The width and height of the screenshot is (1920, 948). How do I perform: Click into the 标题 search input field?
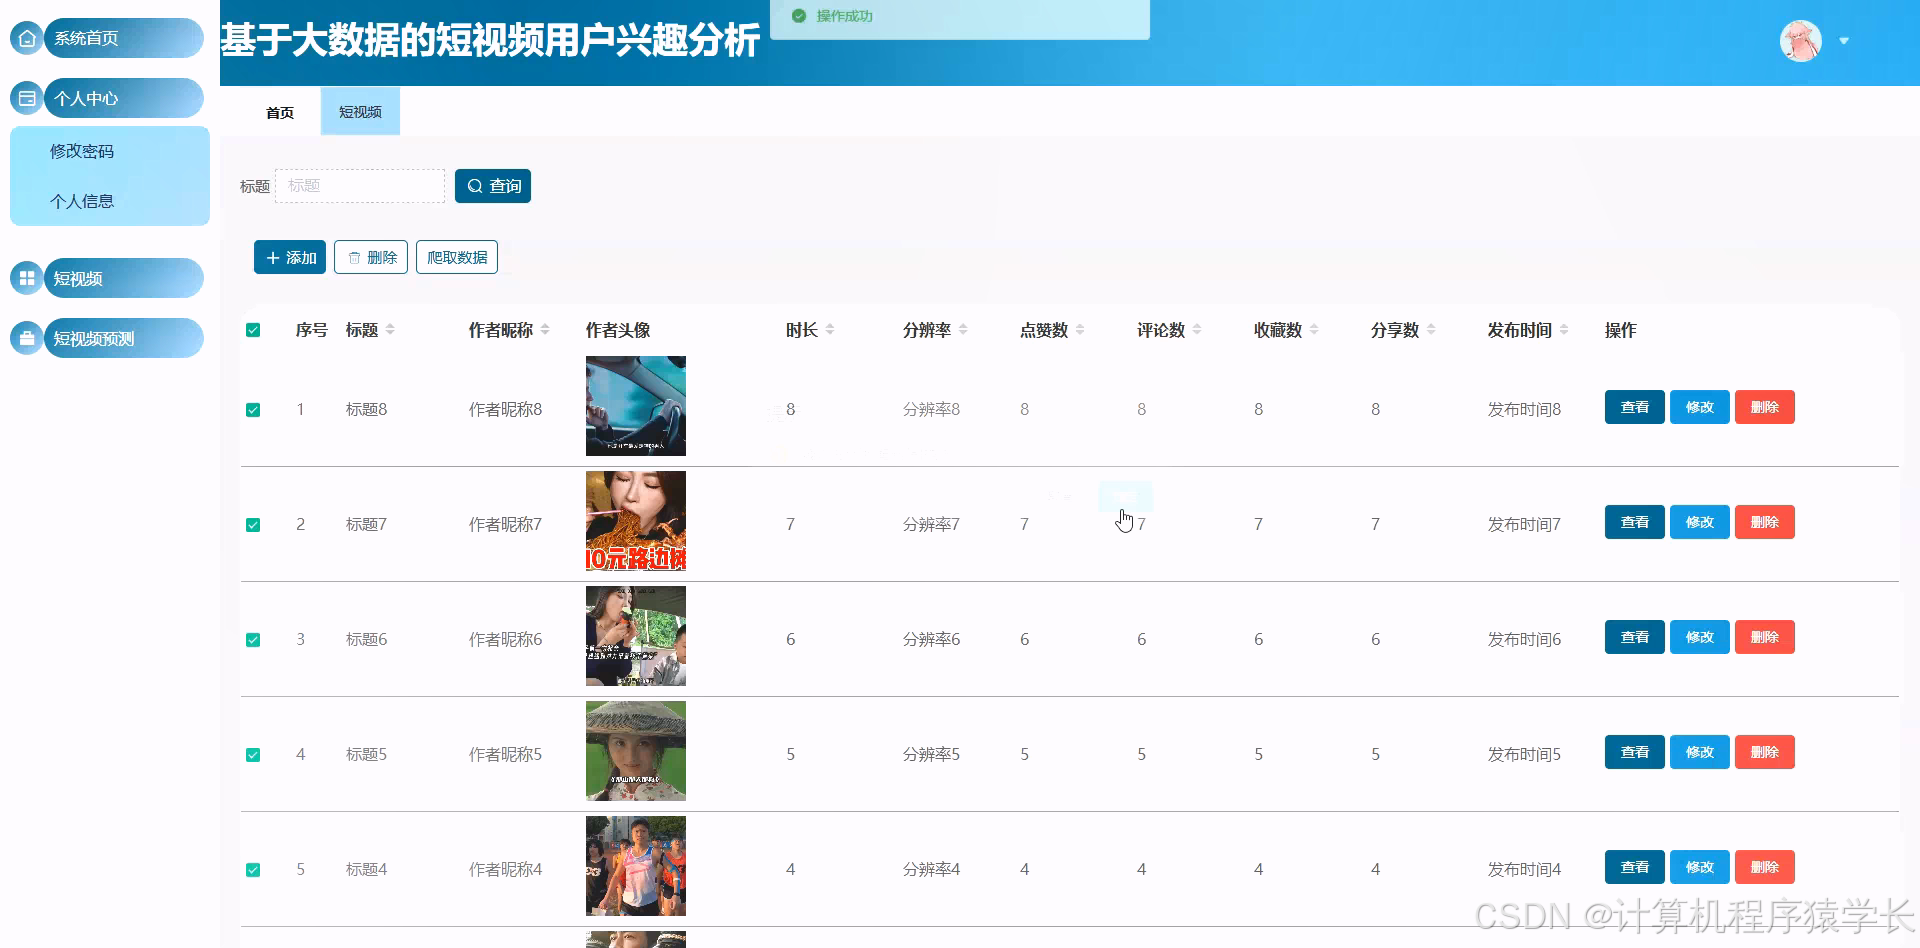360,185
